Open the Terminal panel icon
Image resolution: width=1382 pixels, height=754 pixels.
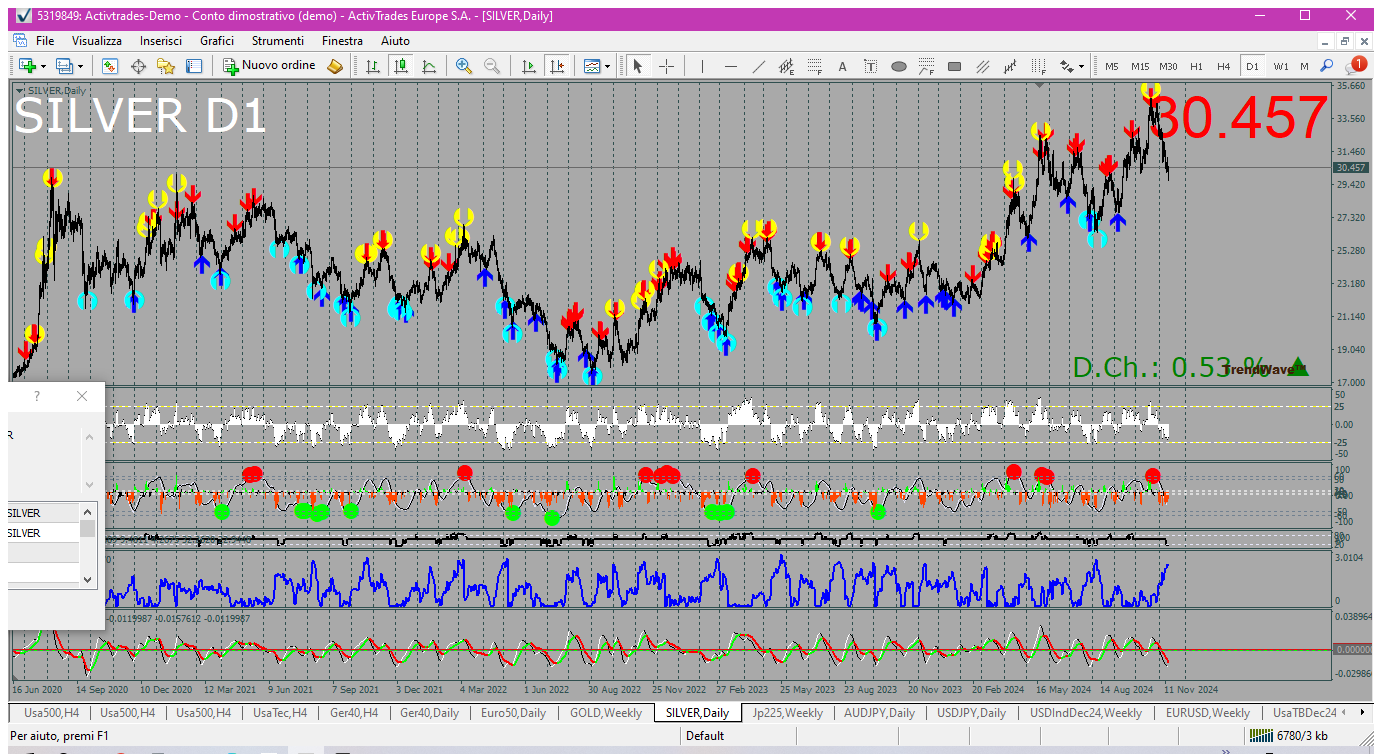[x=194, y=66]
